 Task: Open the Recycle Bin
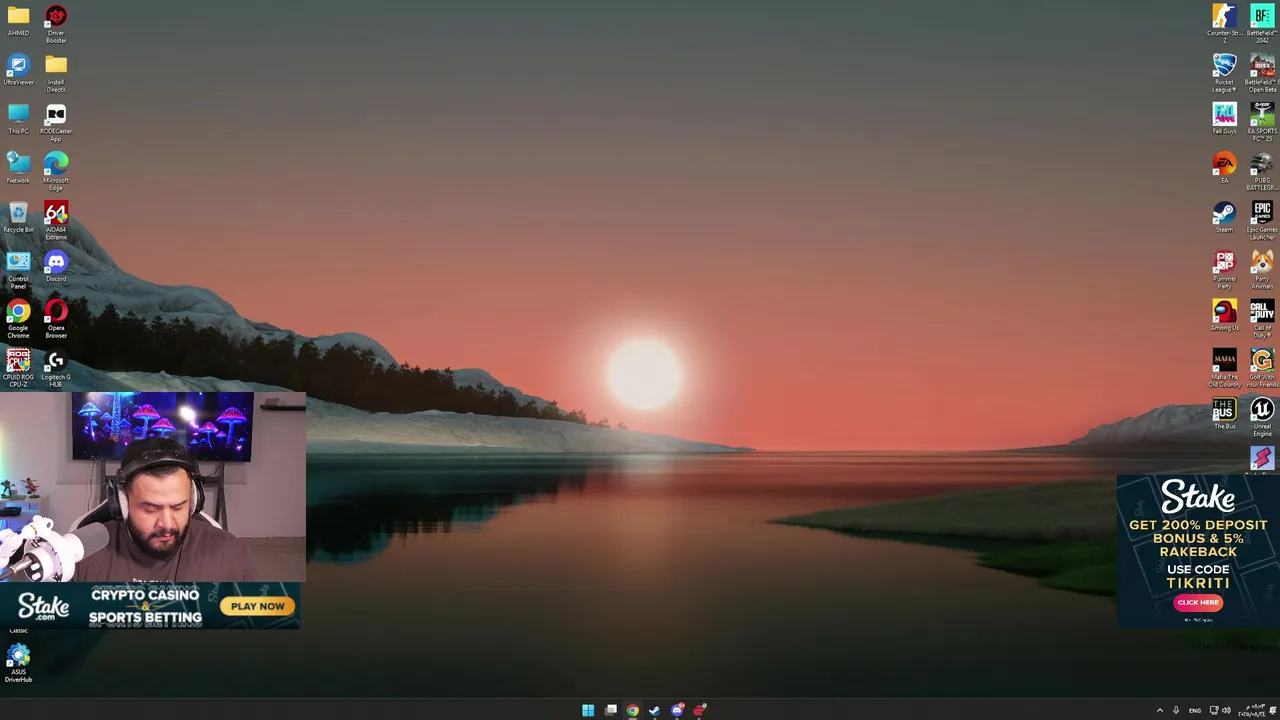18,217
